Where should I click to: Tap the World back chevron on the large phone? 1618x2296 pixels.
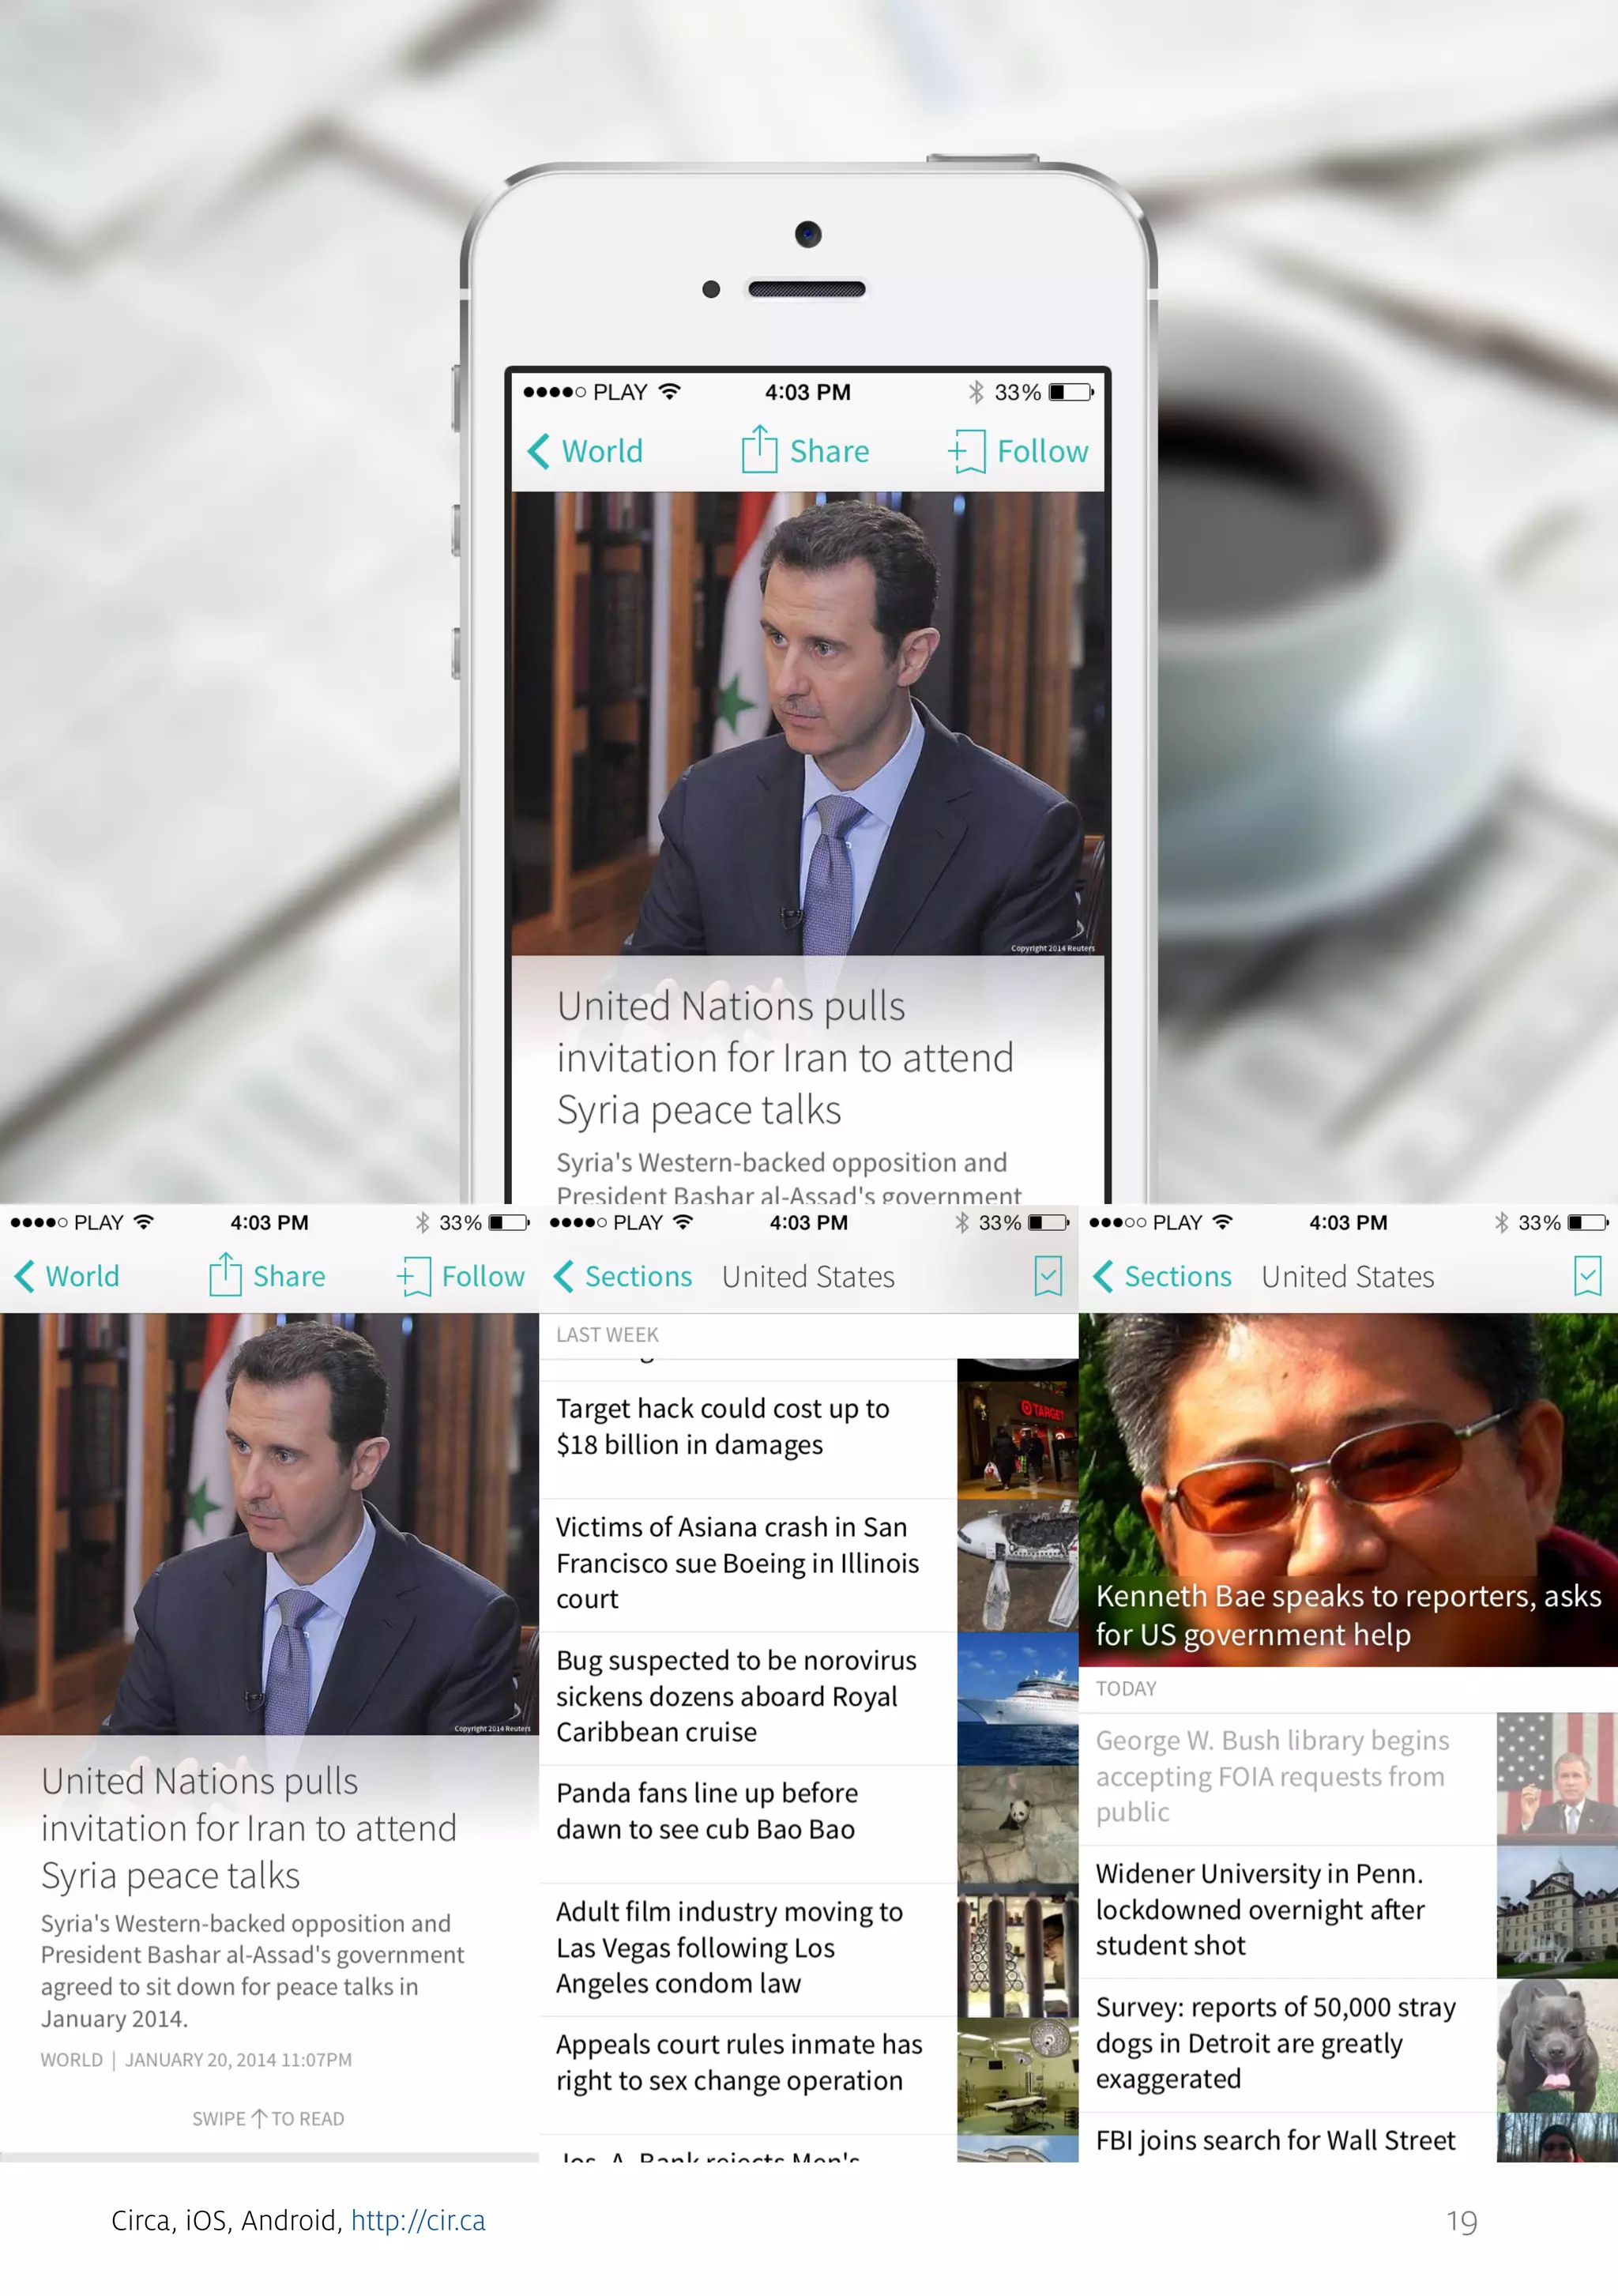coord(538,451)
